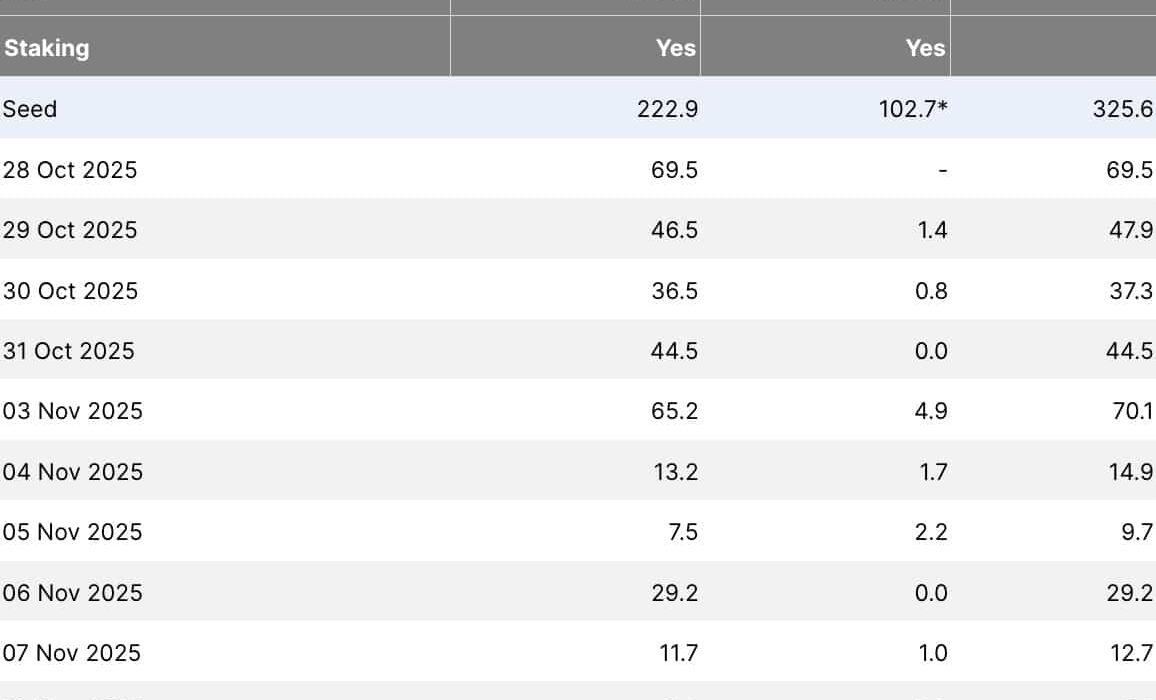Click the asterisked value 102.7*
This screenshot has height=700, width=1156.
click(x=912, y=109)
